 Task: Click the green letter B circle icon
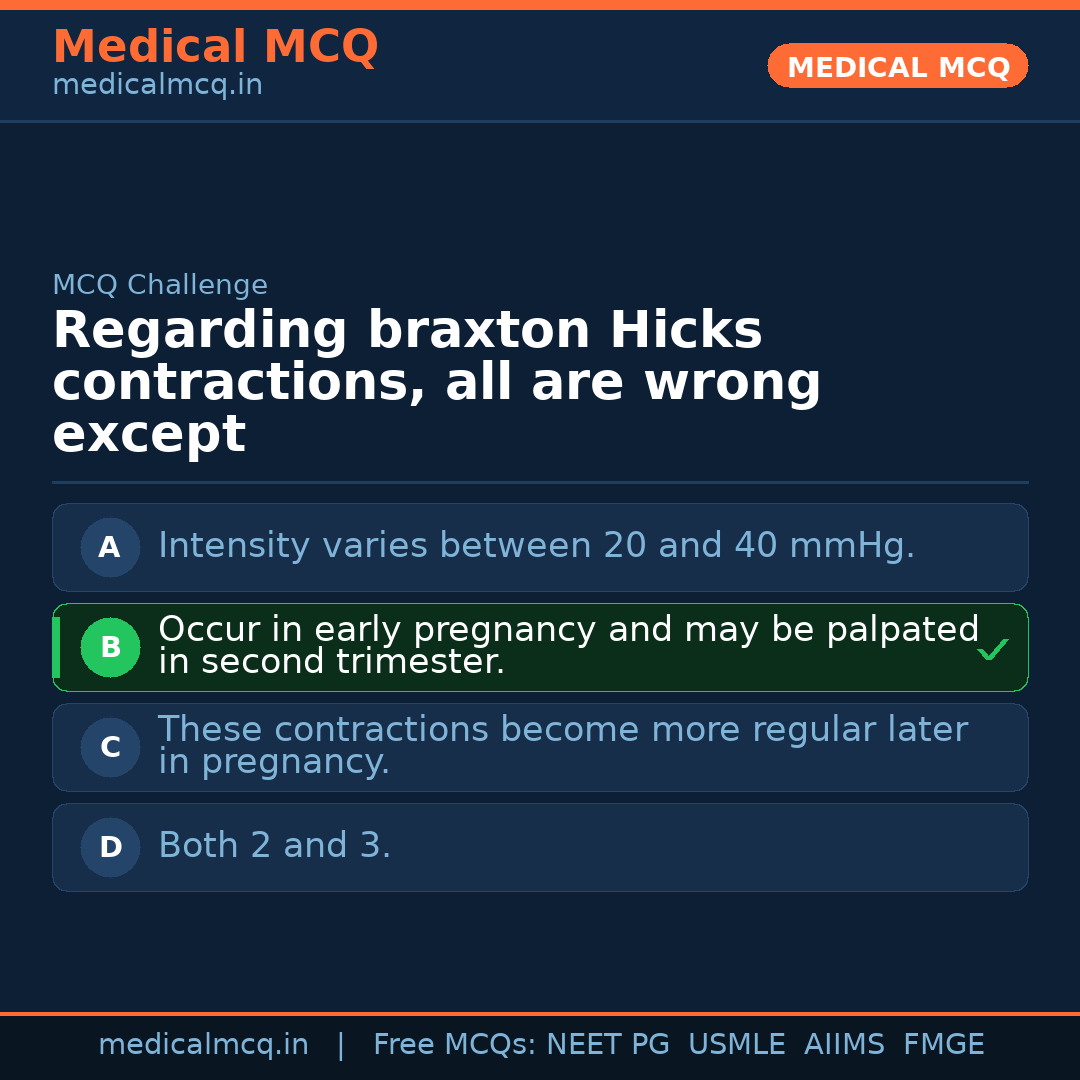(110, 648)
